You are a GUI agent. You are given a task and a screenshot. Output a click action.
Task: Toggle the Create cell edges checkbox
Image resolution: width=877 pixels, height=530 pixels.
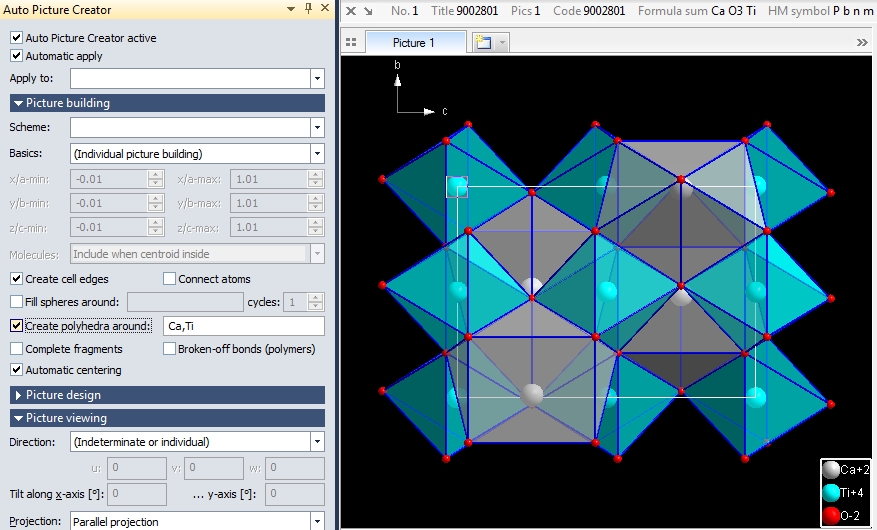click(x=16, y=279)
